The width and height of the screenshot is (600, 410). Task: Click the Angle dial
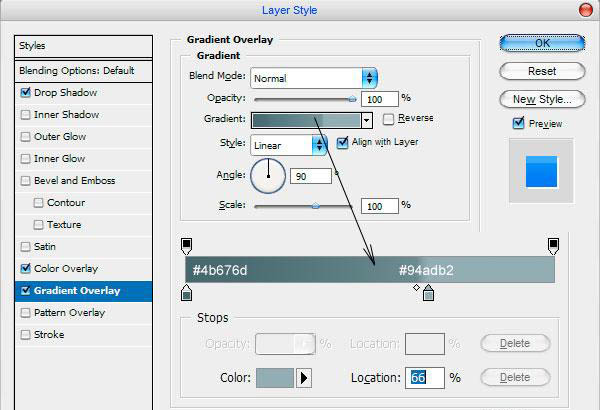pyautogui.click(x=268, y=176)
